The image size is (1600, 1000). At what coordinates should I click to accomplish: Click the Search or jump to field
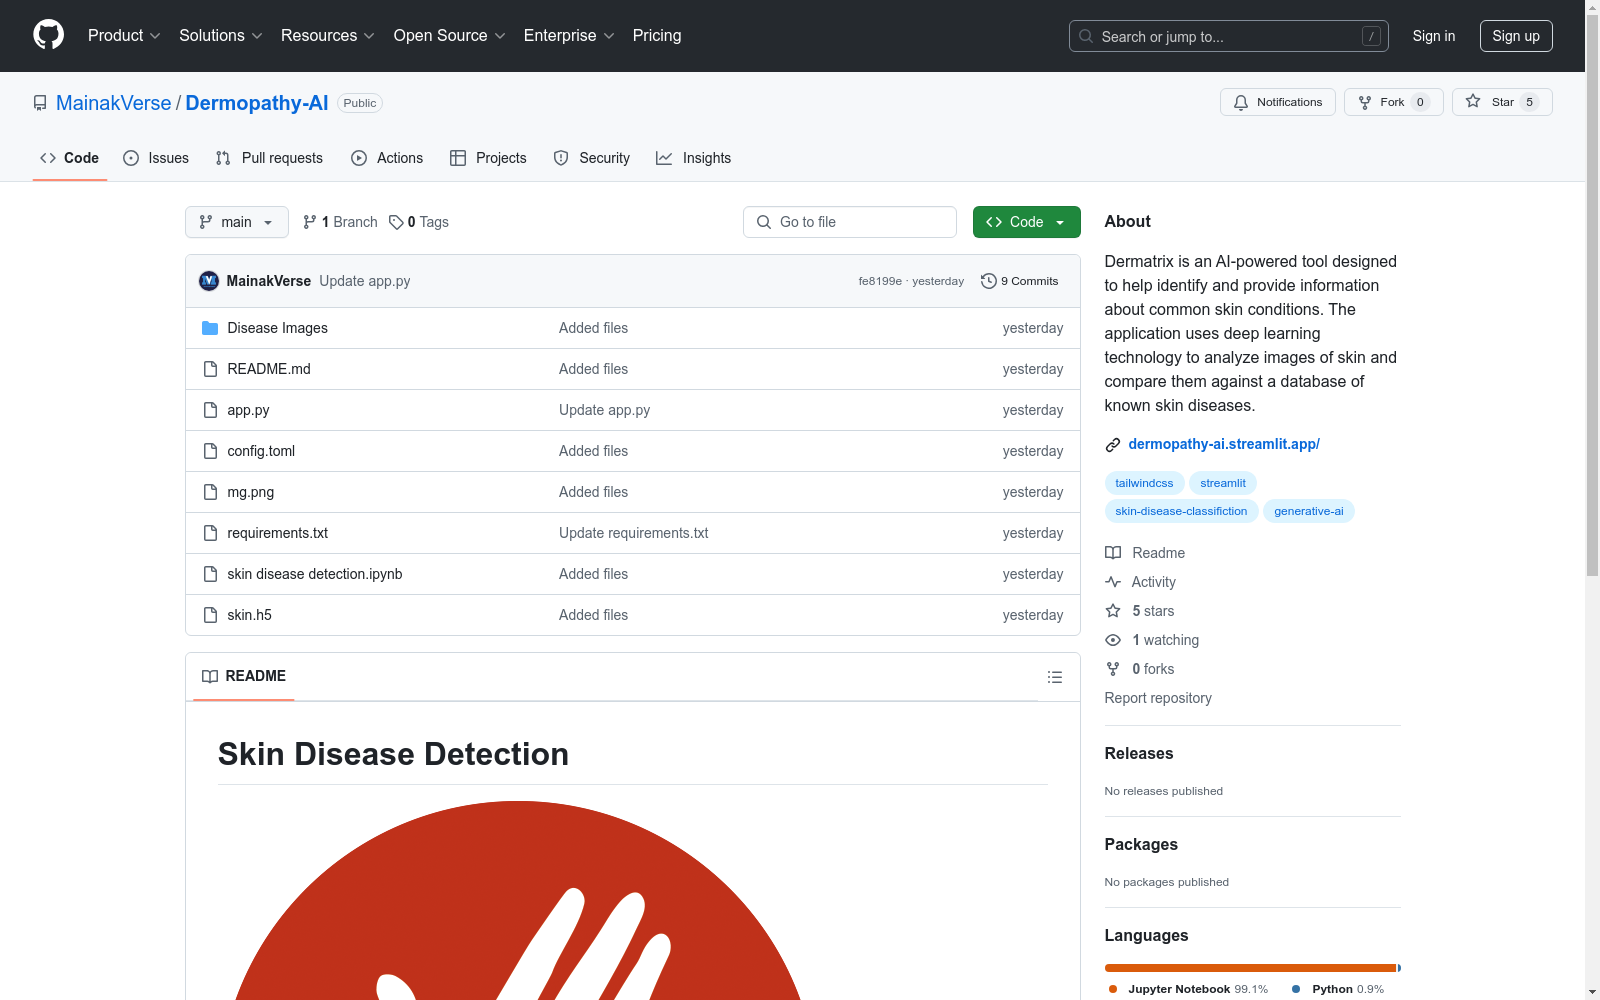1229,36
